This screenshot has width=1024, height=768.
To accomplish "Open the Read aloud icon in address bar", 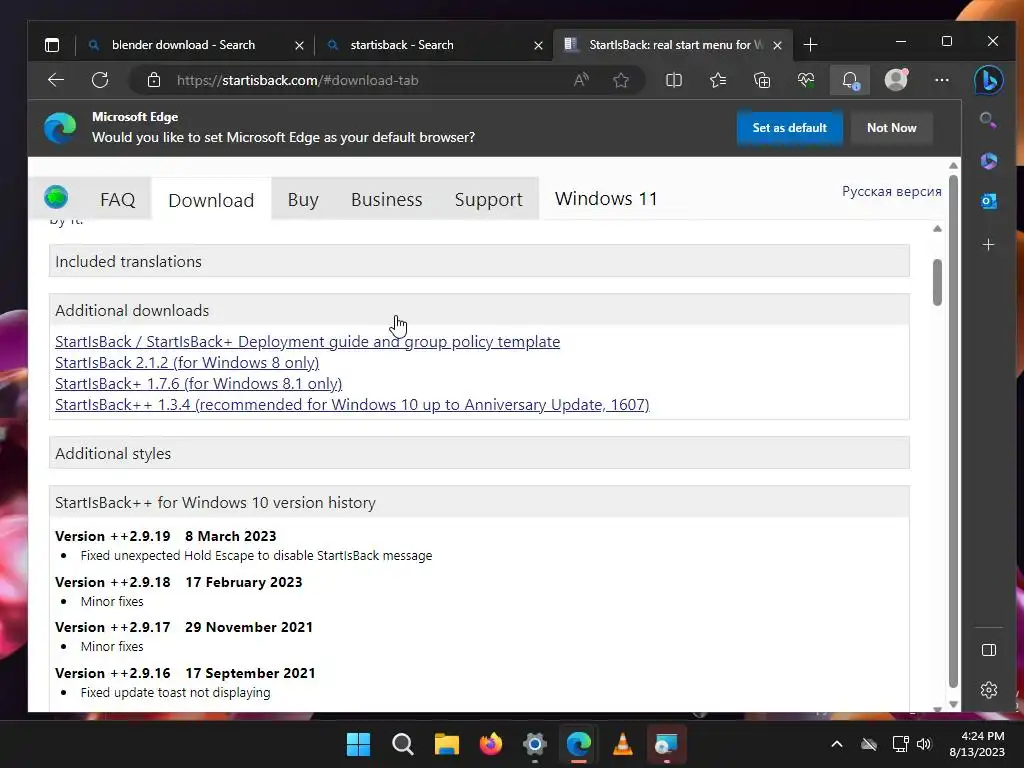I will 581,80.
